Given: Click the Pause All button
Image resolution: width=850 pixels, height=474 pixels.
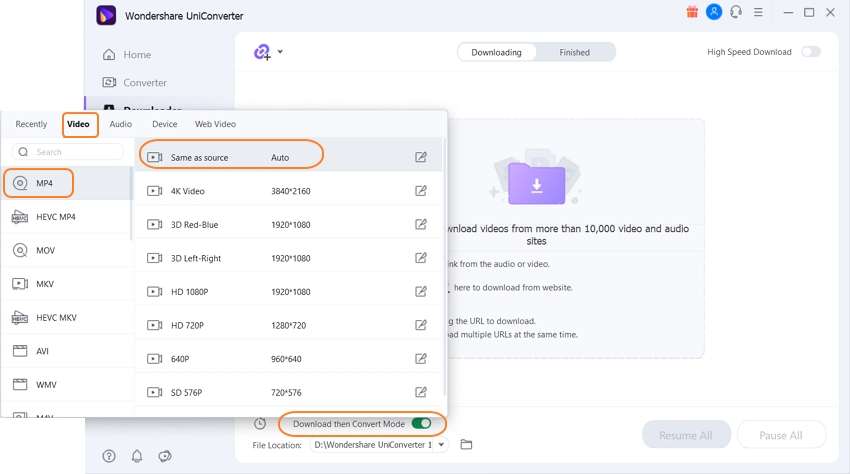Looking at the screenshot, I should click(x=781, y=435).
